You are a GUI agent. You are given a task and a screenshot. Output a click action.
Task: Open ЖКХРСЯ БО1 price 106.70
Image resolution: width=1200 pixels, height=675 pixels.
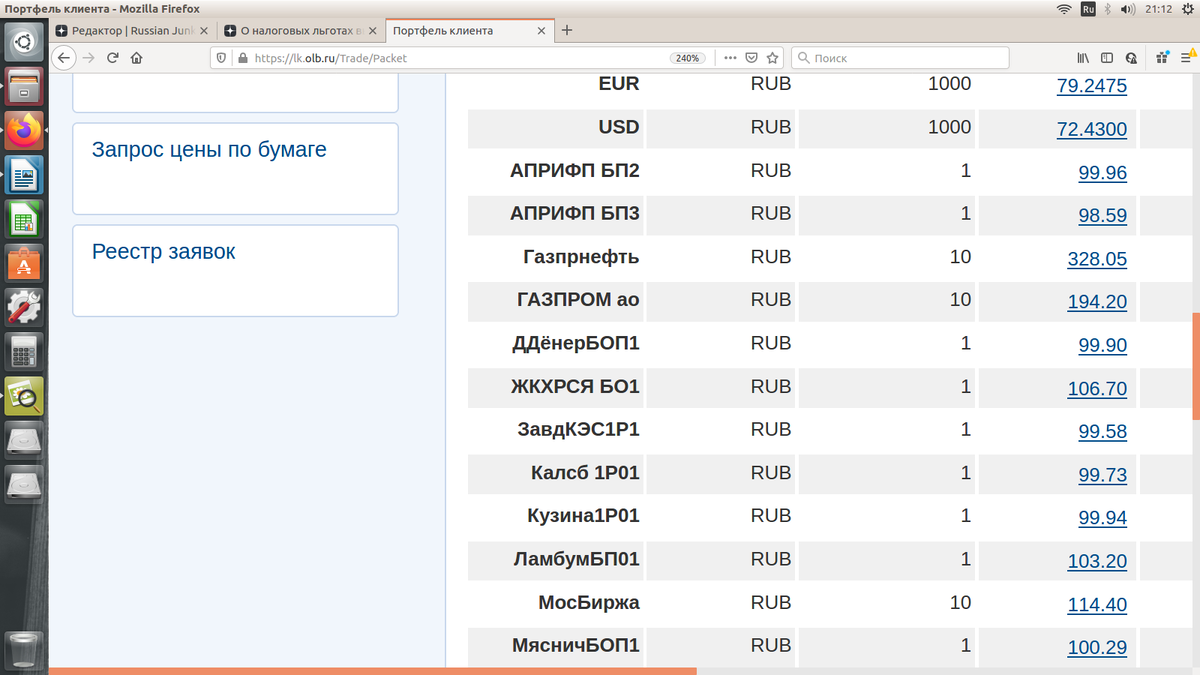[x=1097, y=389]
